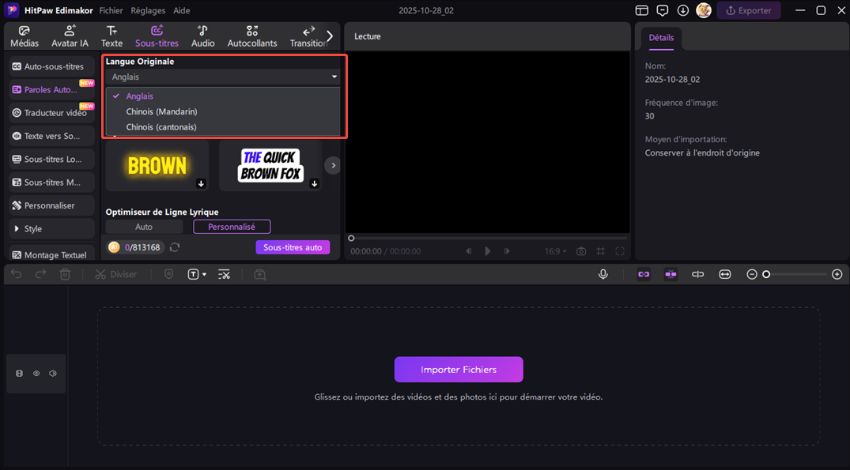The width and height of the screenshot is (850, 470).
Task: Select the Personnalisé optimizer option
Action: [231, 227]
